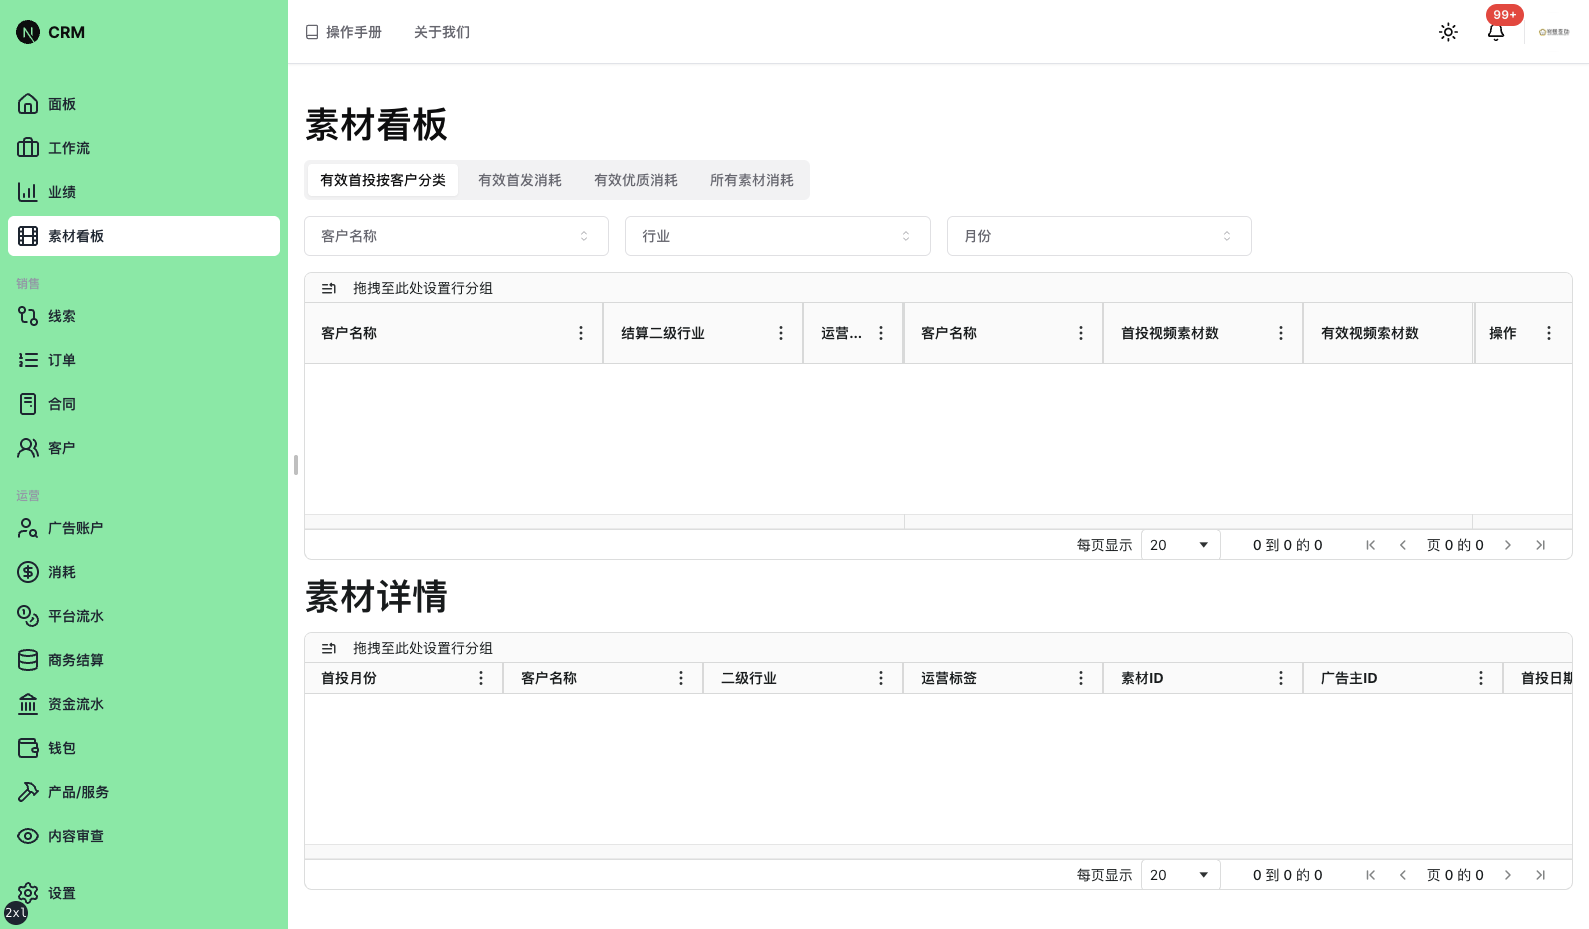Expand the 行业 filter dropdown
The image size is (1589, 929).
pos(777,236)
